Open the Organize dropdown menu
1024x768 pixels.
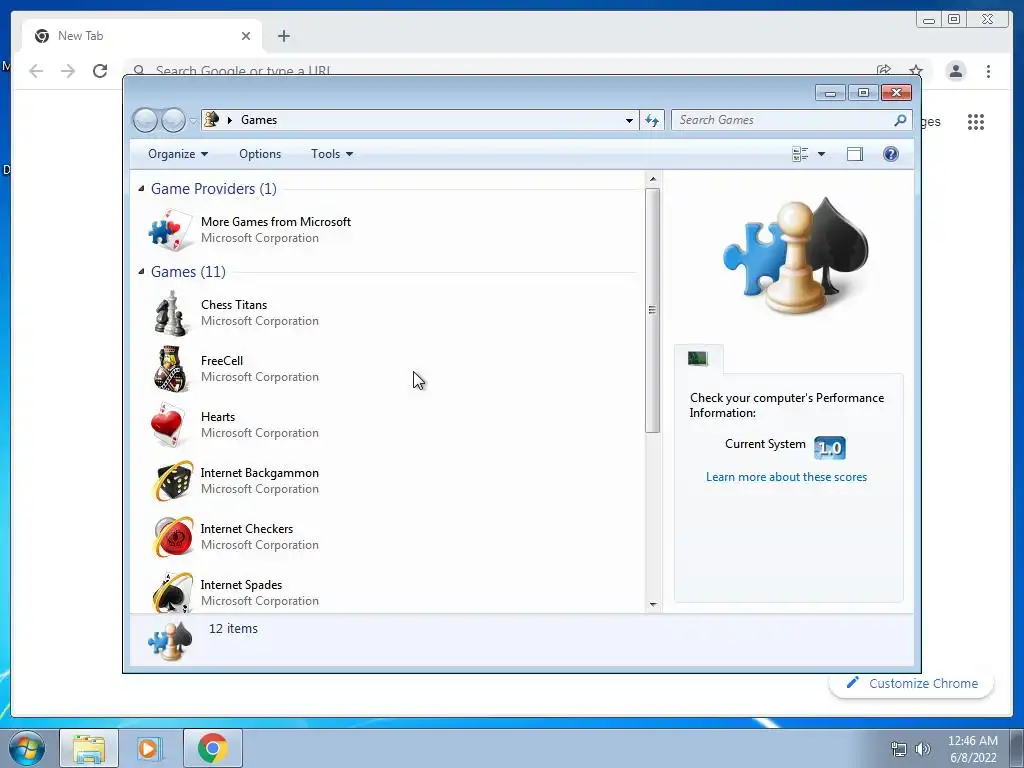[x=178, y=154]
